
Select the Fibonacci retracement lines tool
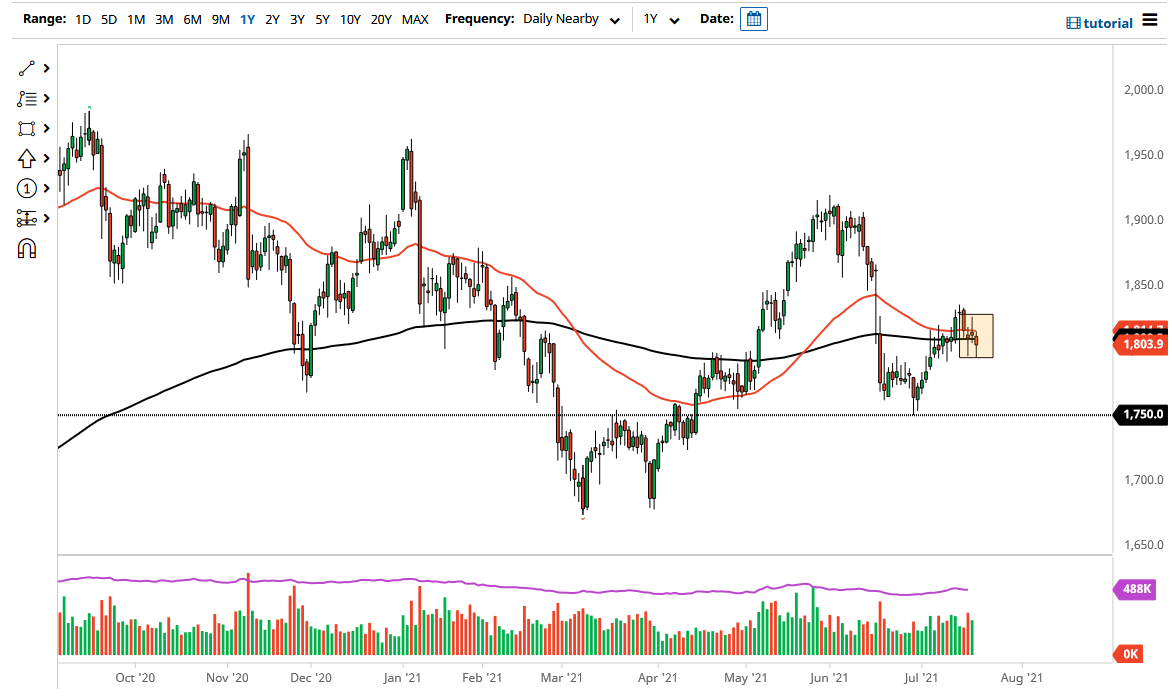coord(26,99)
